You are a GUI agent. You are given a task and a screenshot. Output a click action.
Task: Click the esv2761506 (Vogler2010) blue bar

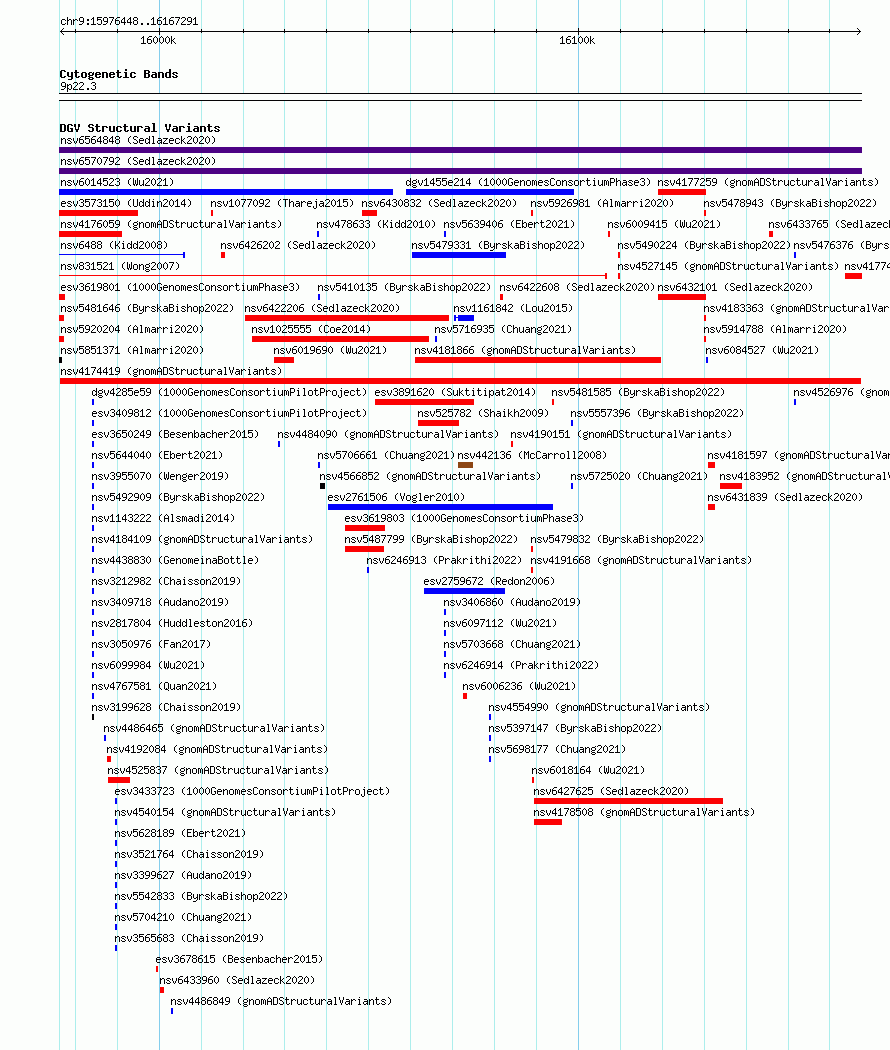tap(440, 507)
